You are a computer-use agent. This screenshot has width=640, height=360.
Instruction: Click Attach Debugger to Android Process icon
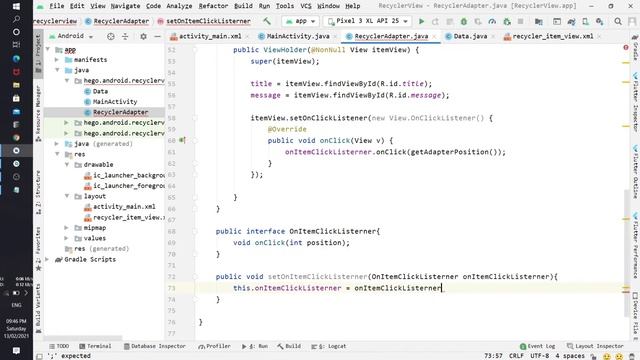[507, 21]
